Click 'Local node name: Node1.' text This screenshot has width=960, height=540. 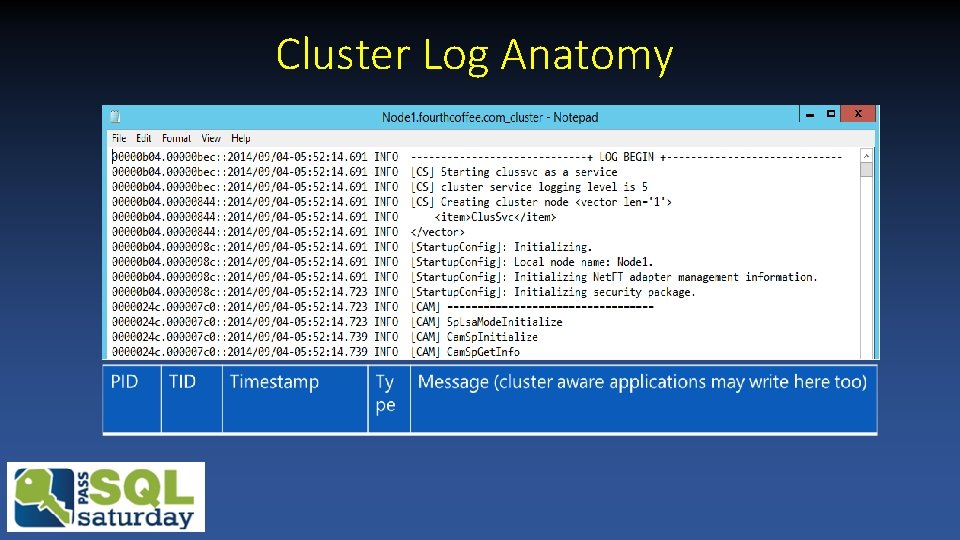583,262
